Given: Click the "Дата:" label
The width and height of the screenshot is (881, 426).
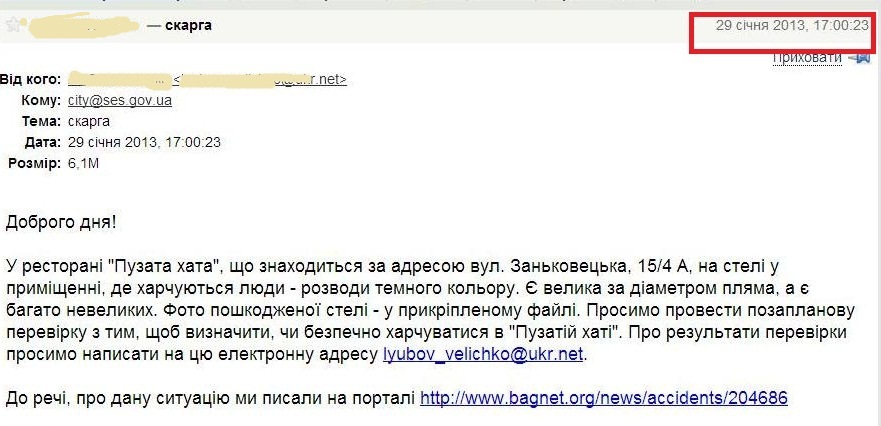Looking at the screenshot, I should tap(42, 142).
